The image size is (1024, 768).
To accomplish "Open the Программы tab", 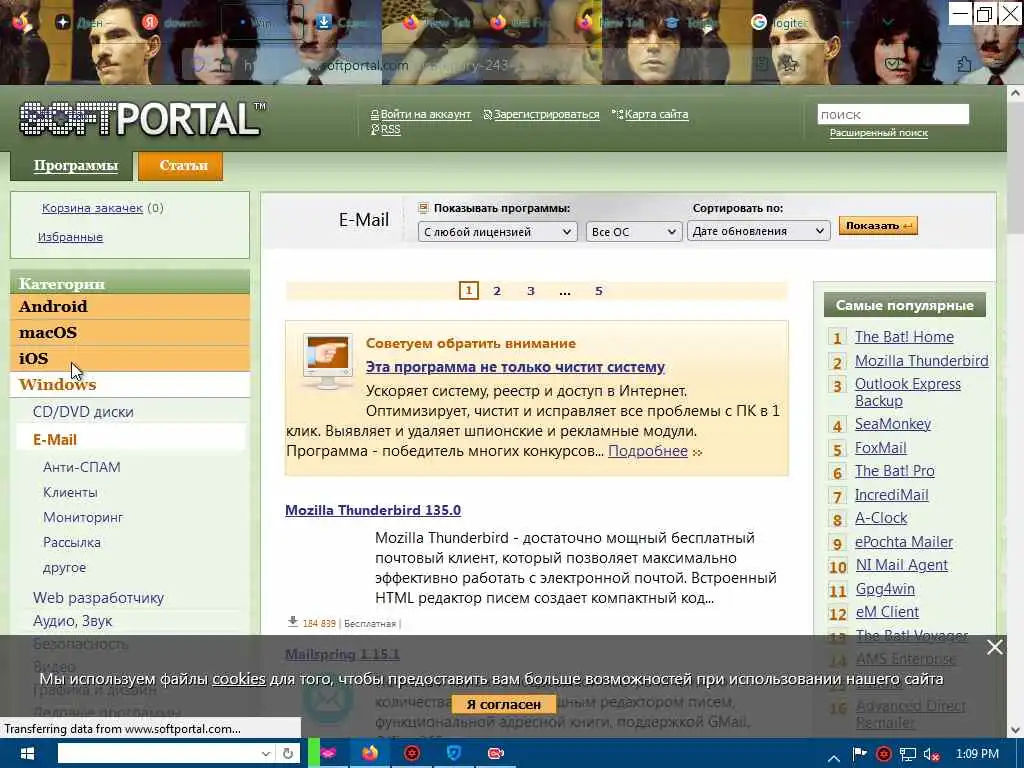I will (72, 166).
